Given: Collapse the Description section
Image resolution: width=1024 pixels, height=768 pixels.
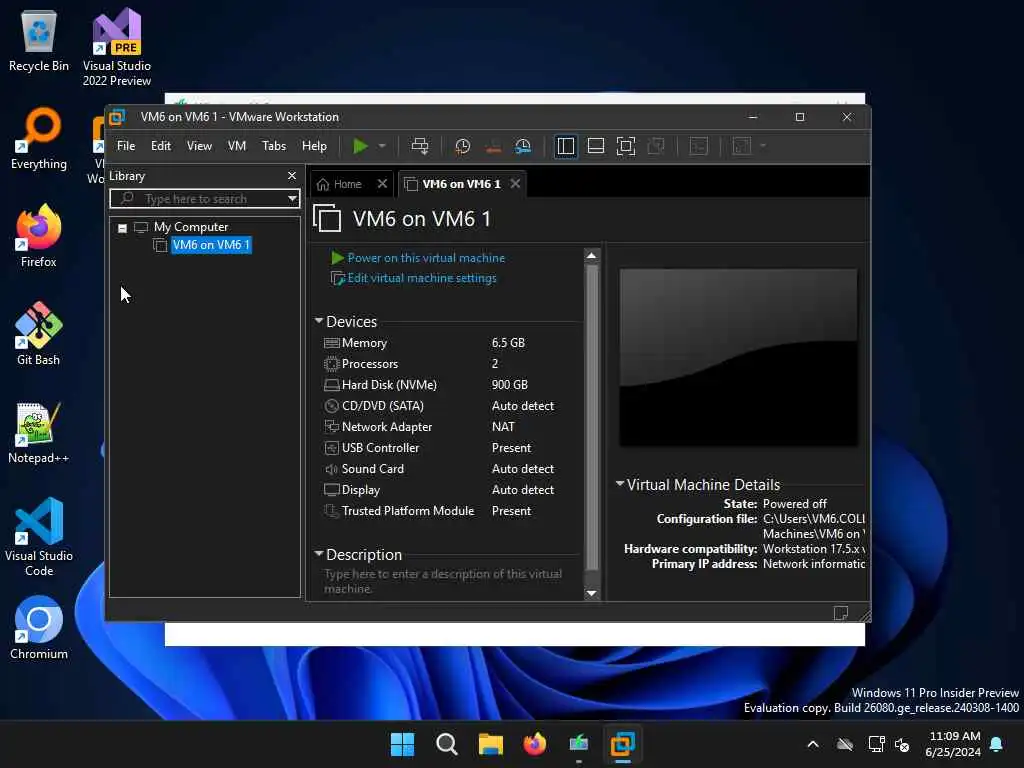Looking at the screenshot, I should pyautogui.click(x=319, y=554).
